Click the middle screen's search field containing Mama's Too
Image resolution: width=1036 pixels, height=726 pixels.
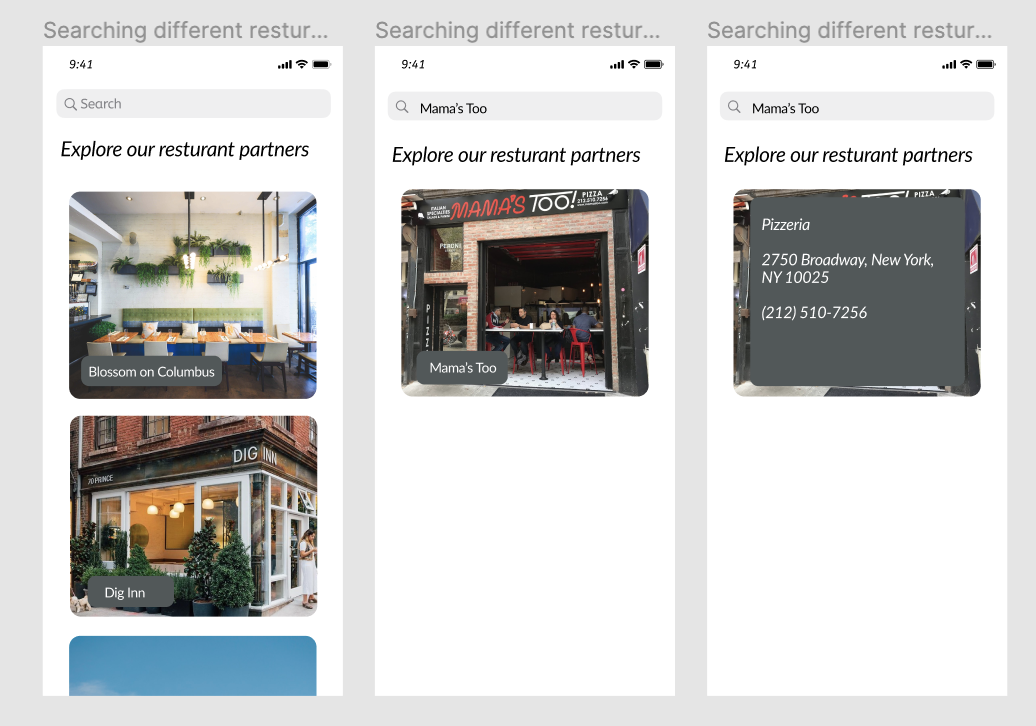tap(525, 106)
